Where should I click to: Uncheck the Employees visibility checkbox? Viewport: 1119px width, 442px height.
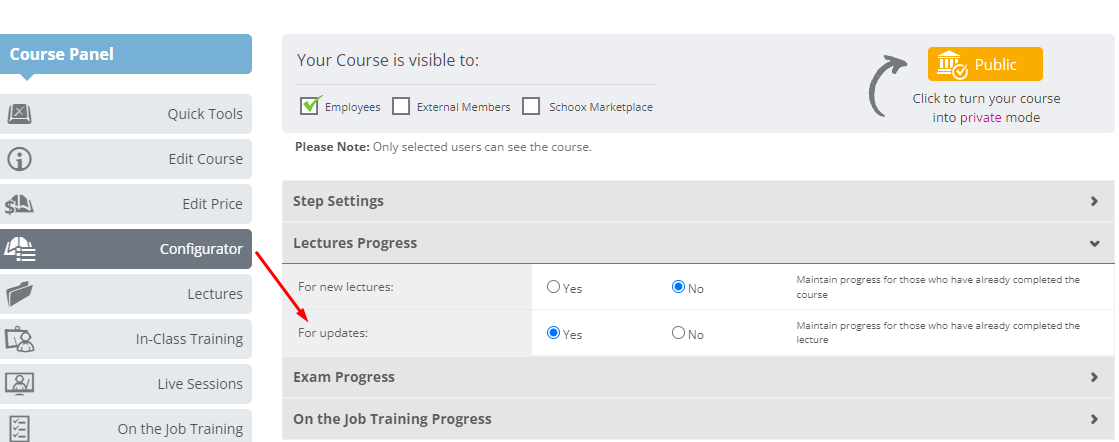309,106
